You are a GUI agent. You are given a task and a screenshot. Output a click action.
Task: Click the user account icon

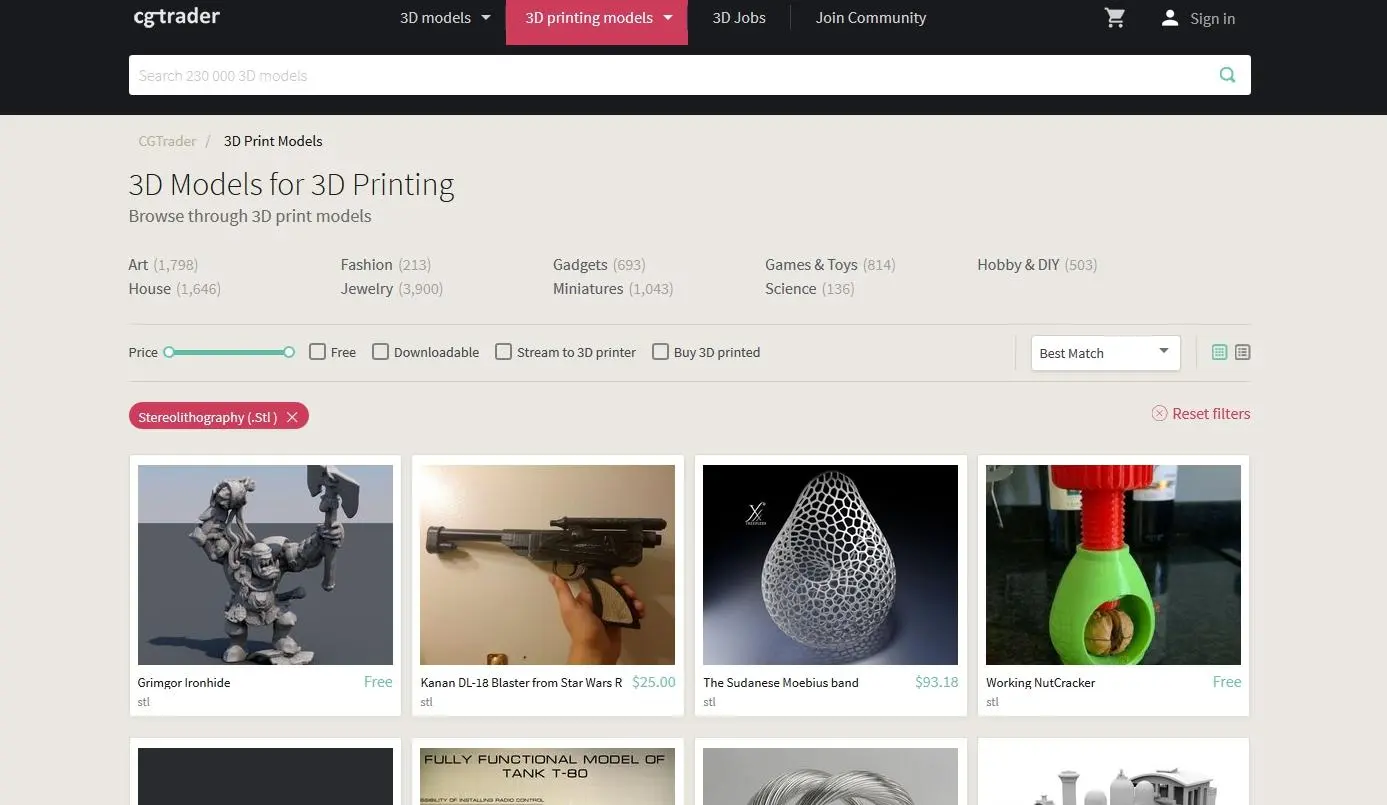tap(1170, 18)
